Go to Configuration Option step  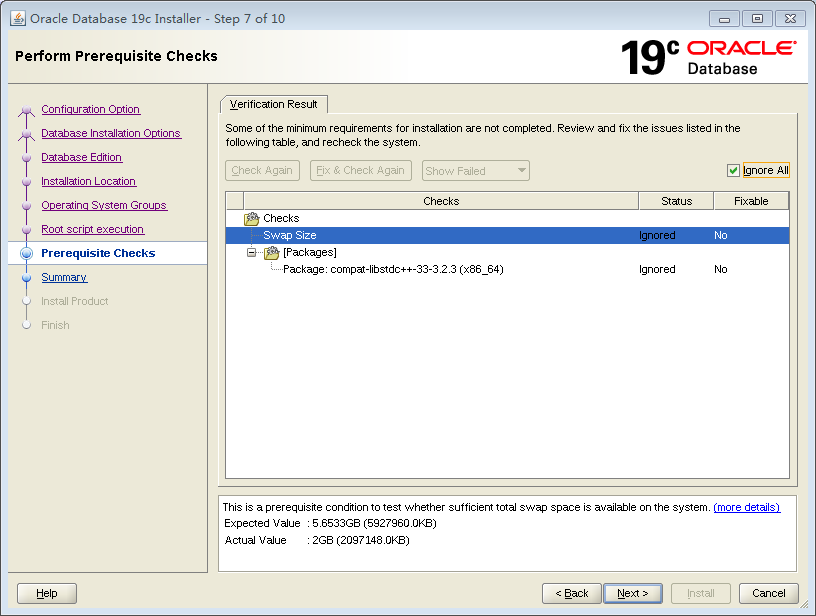click(90, 109)
